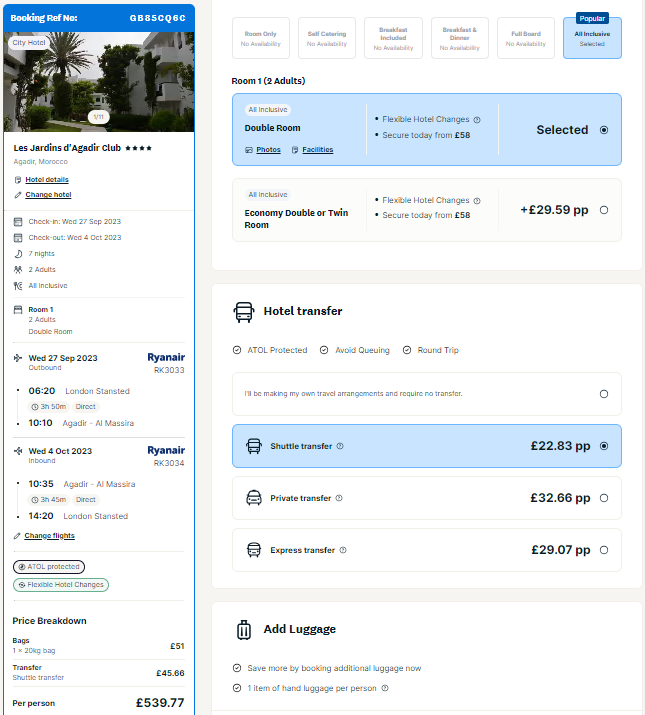Click the Economy room +£29.59 pp price
The height and width of the screenshot is (715, 645).
pyautogui.click(x=554, y=210)
